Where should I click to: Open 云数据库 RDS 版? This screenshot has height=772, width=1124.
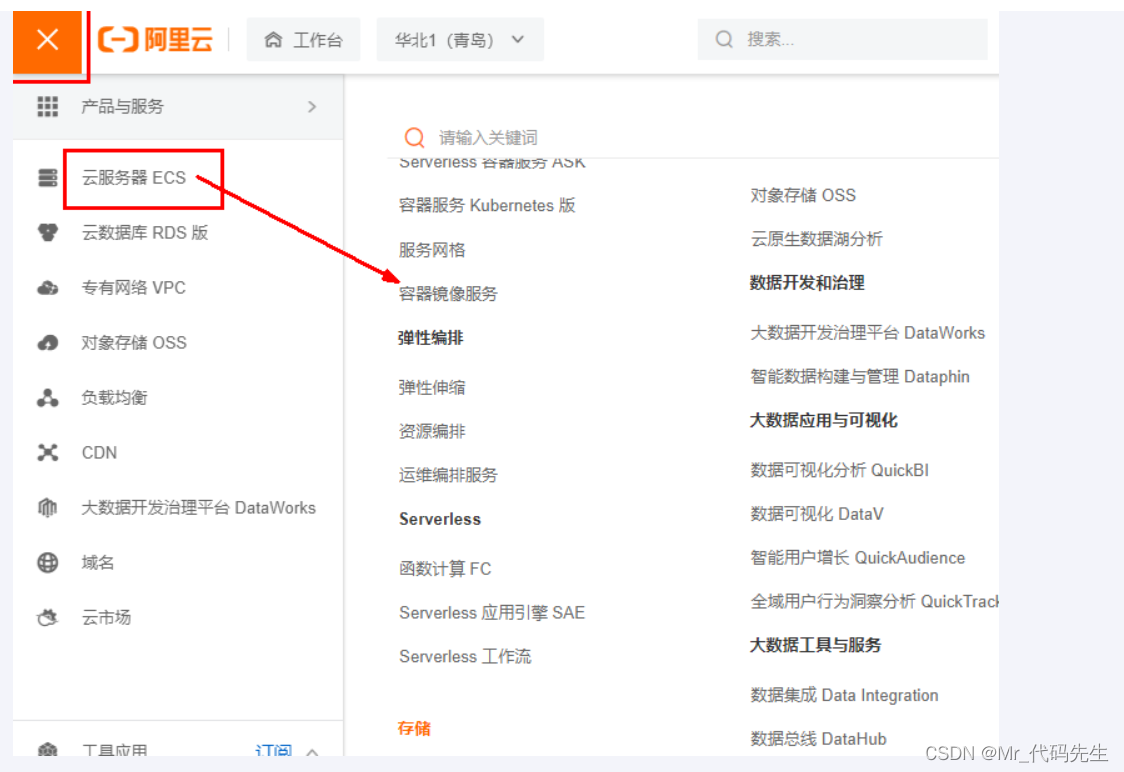point(145,233)
